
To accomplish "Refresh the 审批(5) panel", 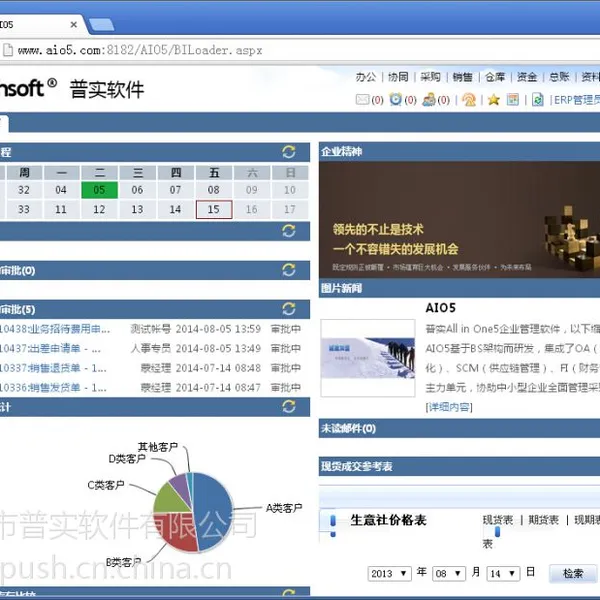I will point(289,309).
